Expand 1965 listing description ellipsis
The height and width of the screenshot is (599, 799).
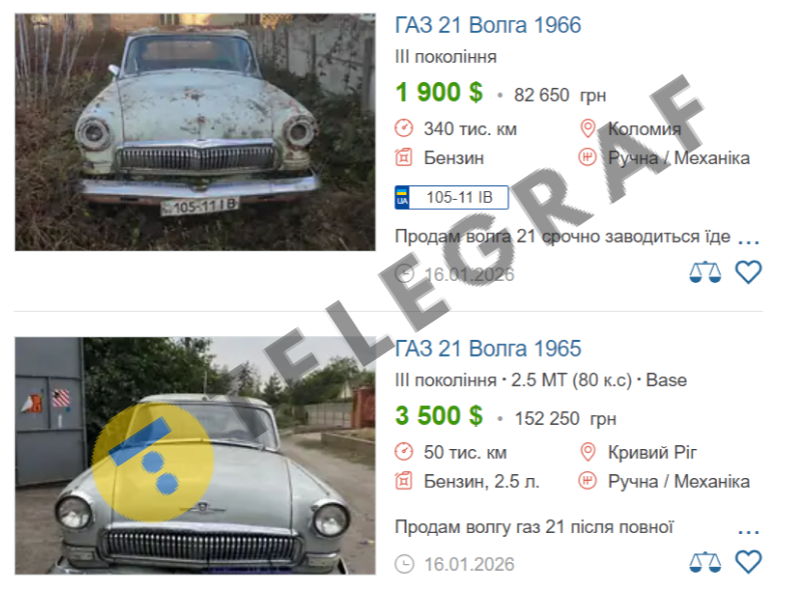click(x=749, y=531)
